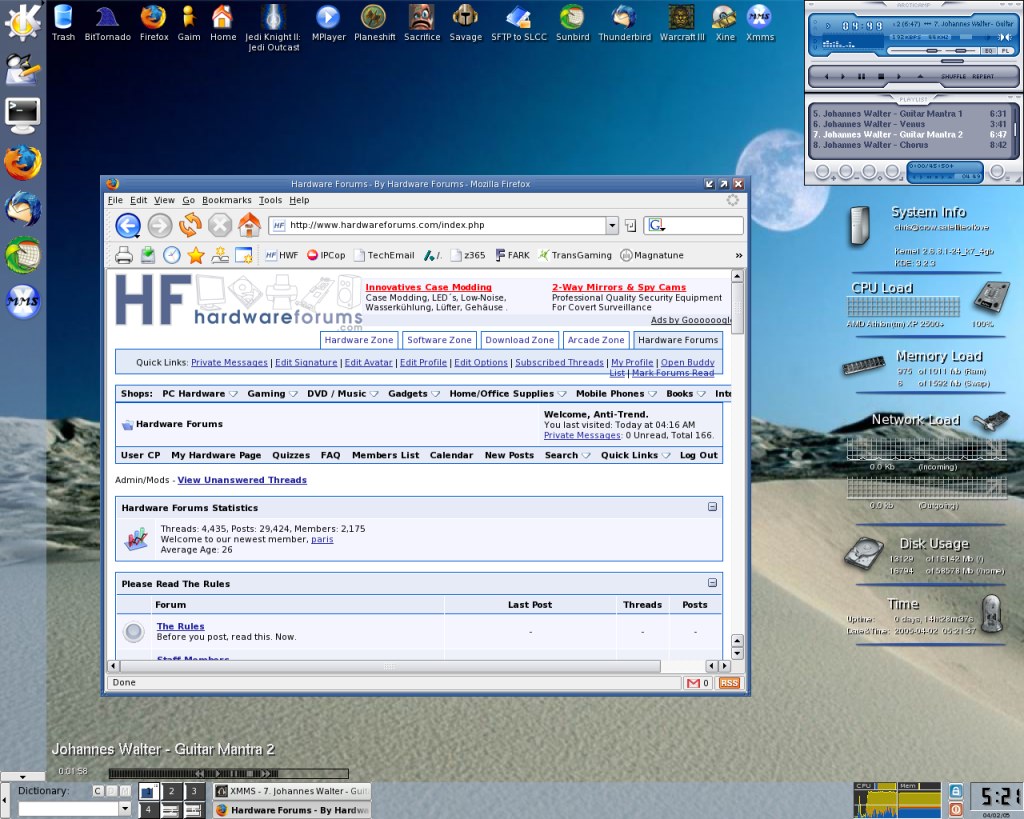Screen dimensions: 1024x819
Task: Switch to the Hardware Zone tab
Action: coord(359,340)
